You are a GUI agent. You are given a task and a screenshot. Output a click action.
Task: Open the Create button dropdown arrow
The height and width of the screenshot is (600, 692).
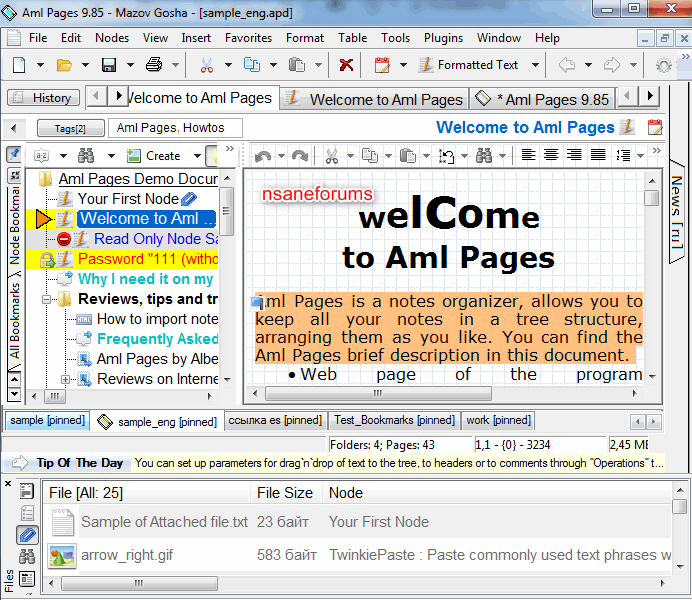pyautogui.click(x=197, y=156)
